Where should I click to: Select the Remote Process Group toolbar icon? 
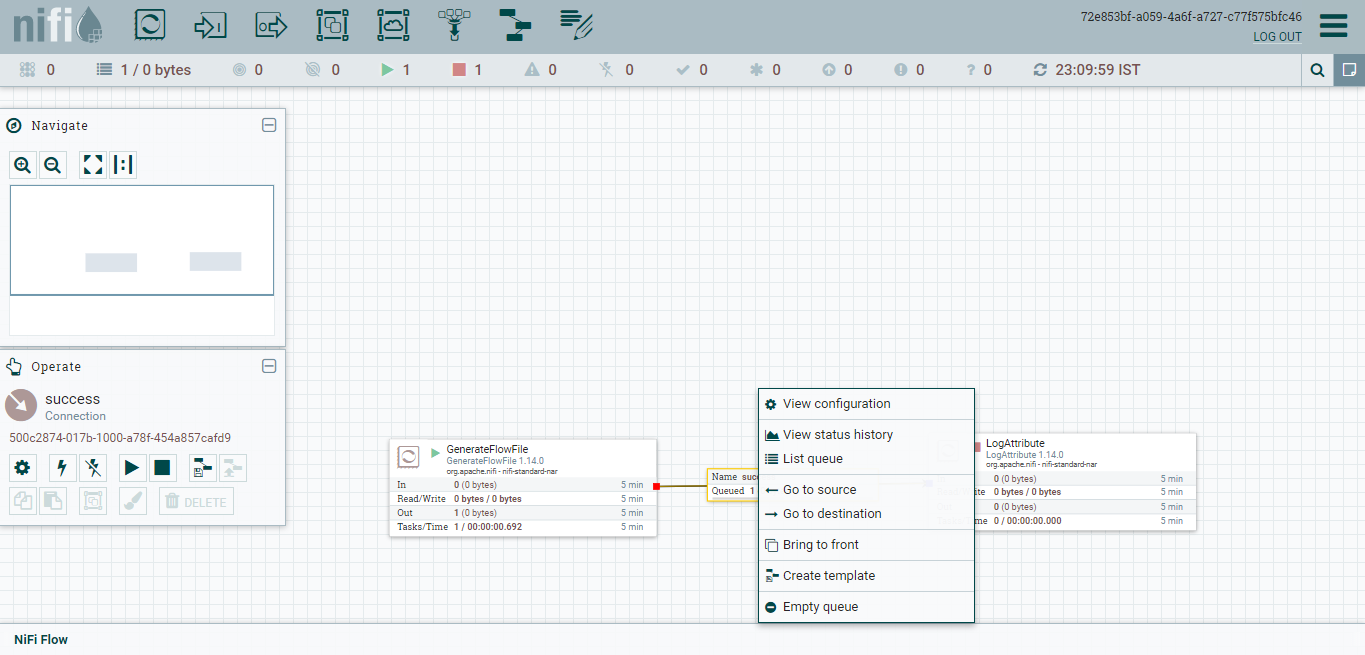pos(393,25)
